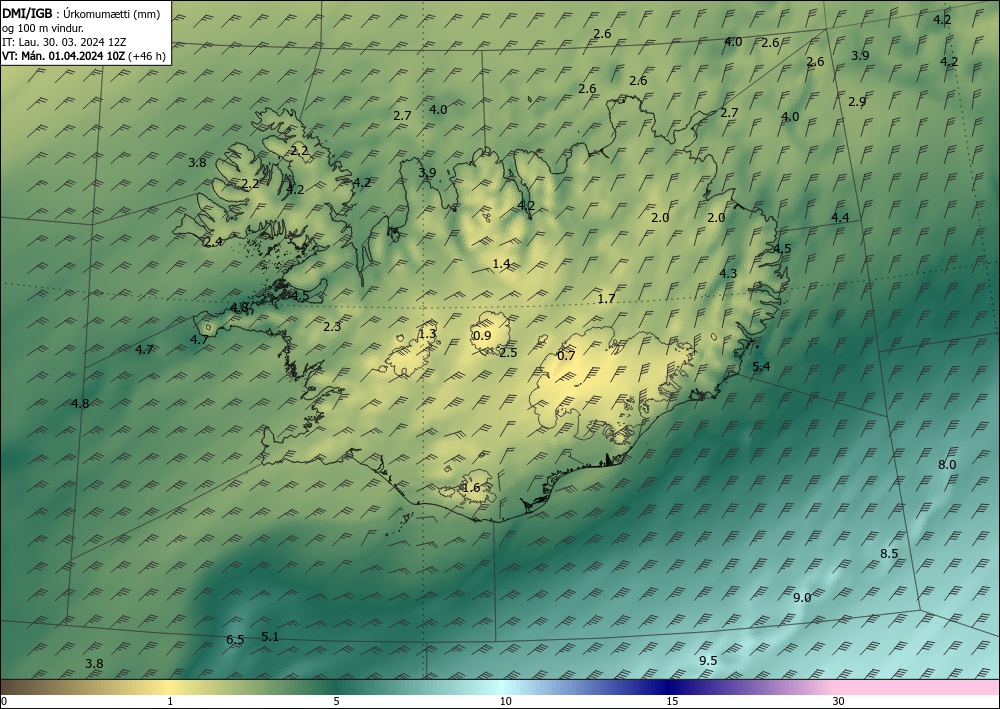Select the valid time 'VT: Mán. 01.04.2024 10Z'
This screenshot has height=709, width=1000.
[x=64, y=56]
